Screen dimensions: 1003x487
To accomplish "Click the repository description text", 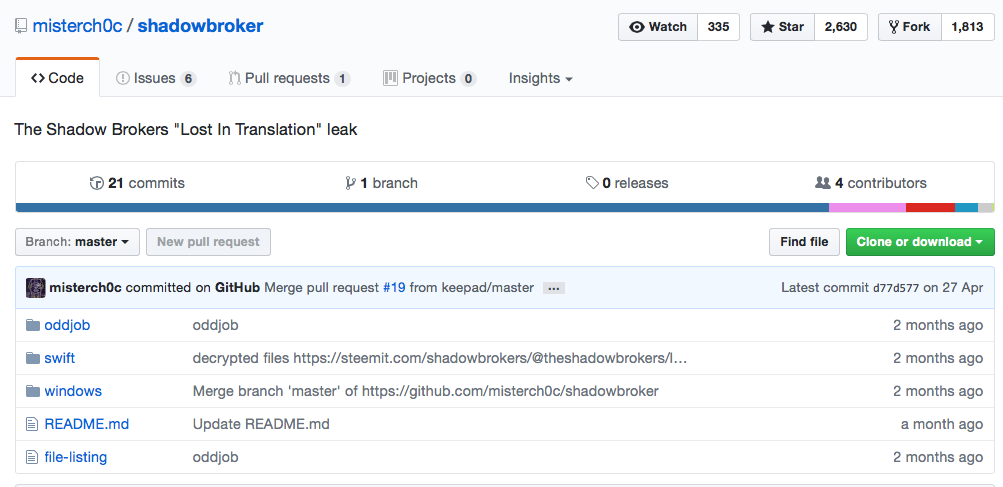I will 186,129.
